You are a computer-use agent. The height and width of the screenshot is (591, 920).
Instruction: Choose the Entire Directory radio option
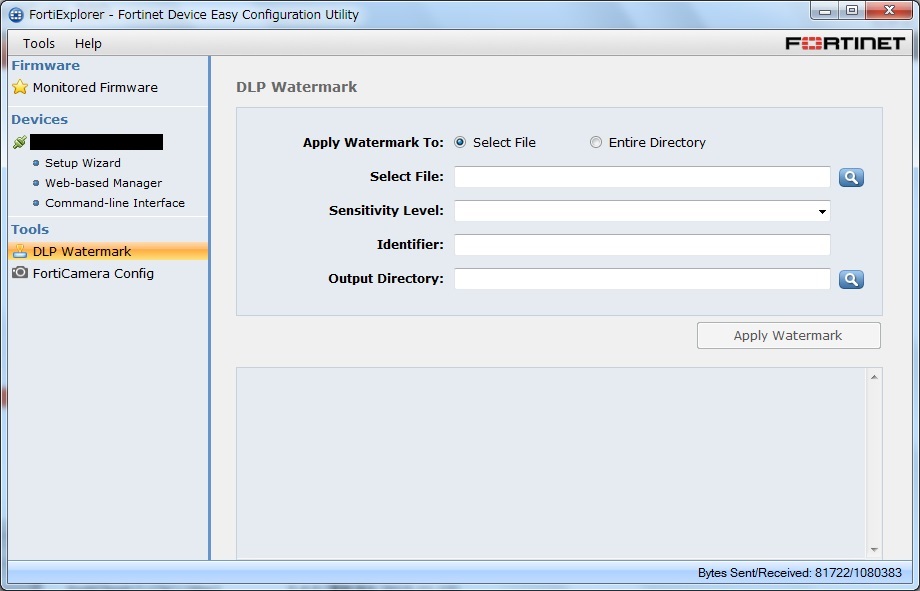click(x=596, y=143)
